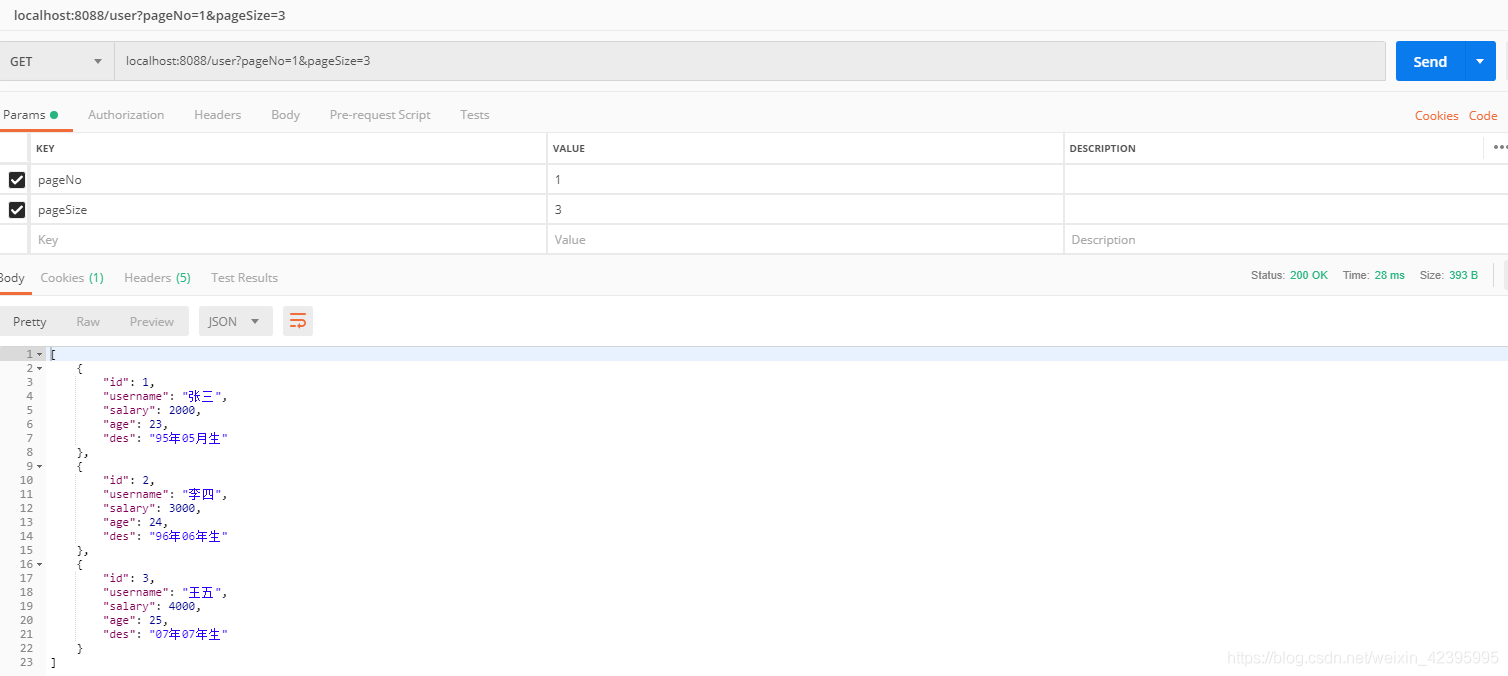Open the Pre-request Script tab
The width and height of the screenshot is (1508, 676).
[x=380, y=115]
